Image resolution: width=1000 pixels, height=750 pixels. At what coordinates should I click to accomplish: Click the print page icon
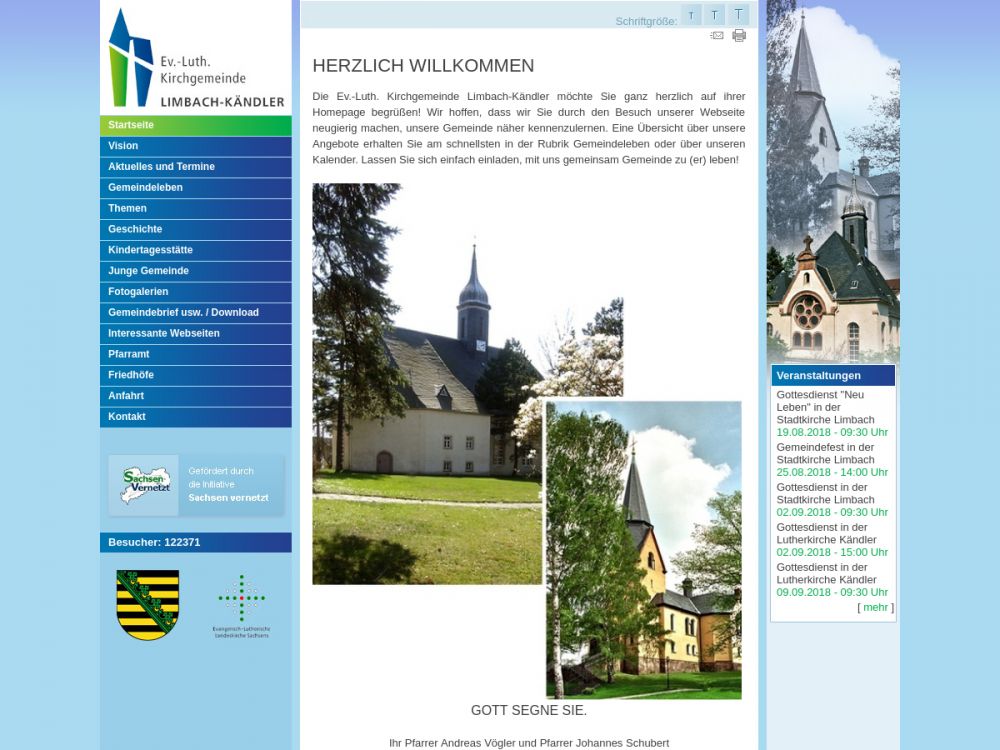pos(739,36)
